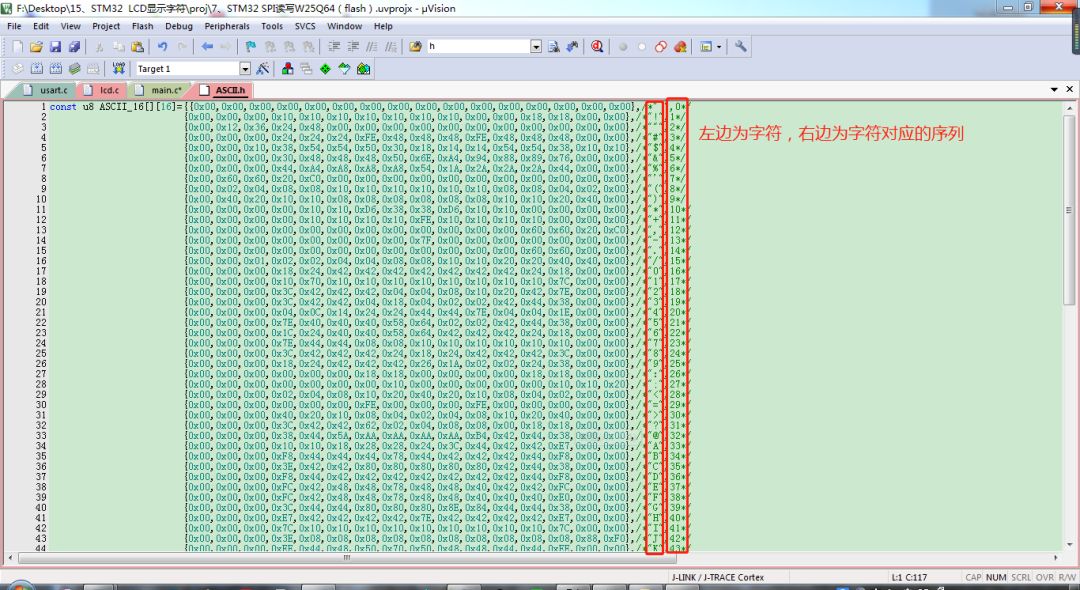Image resolution: width=1080 pixels, height=590 pixels.
Task: Click the CAP indicator in status bar
Action: (x=973, y=577)
